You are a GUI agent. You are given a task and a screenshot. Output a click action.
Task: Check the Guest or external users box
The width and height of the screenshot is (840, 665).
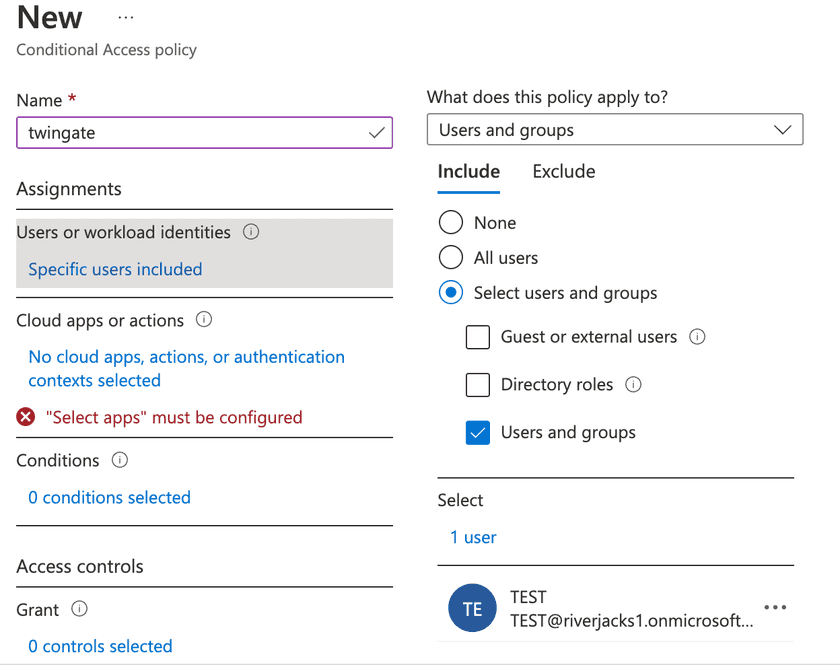tap(478, 337)
